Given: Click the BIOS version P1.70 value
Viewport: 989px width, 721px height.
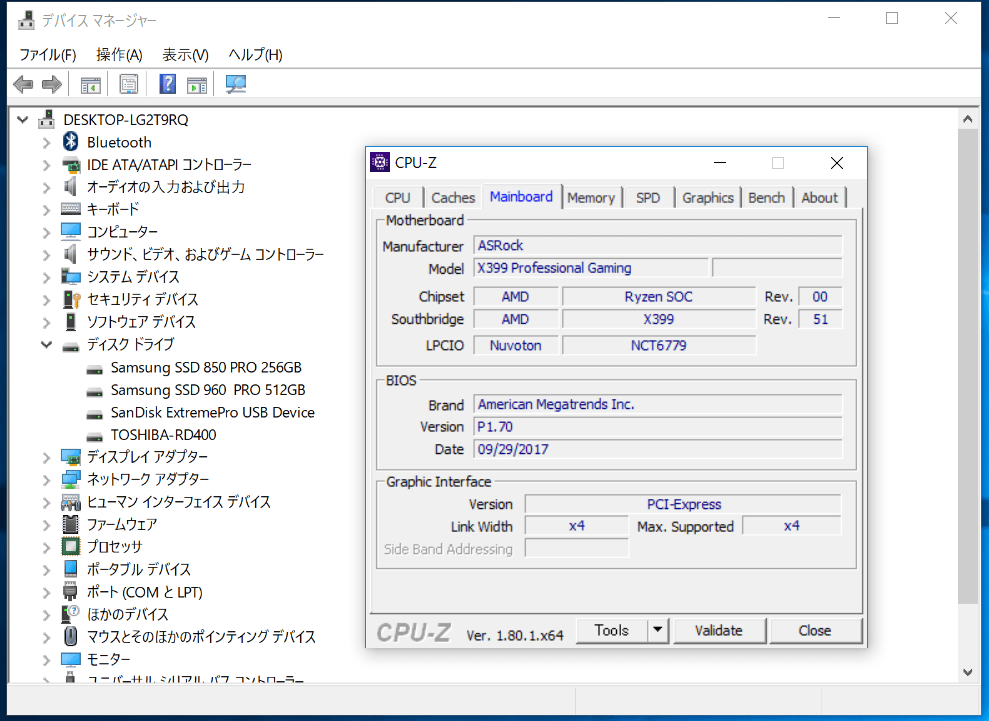Looking at the screenshot, I should (x=658, y=427).
